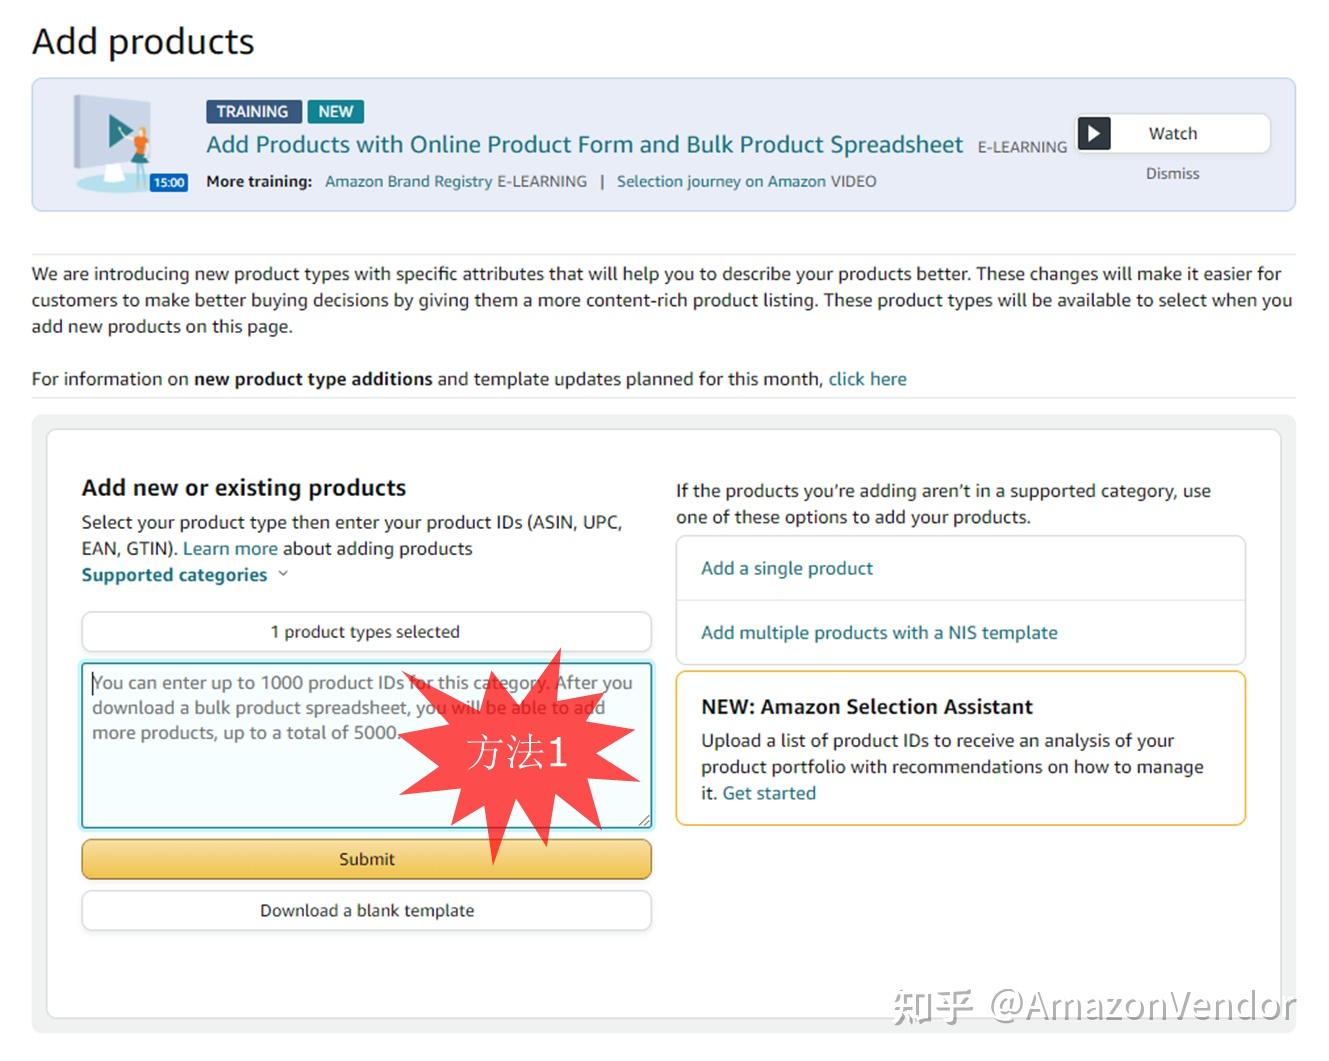Click the Learn more link about adding products
The image size is (1329, 1061).
click(230, 548)
